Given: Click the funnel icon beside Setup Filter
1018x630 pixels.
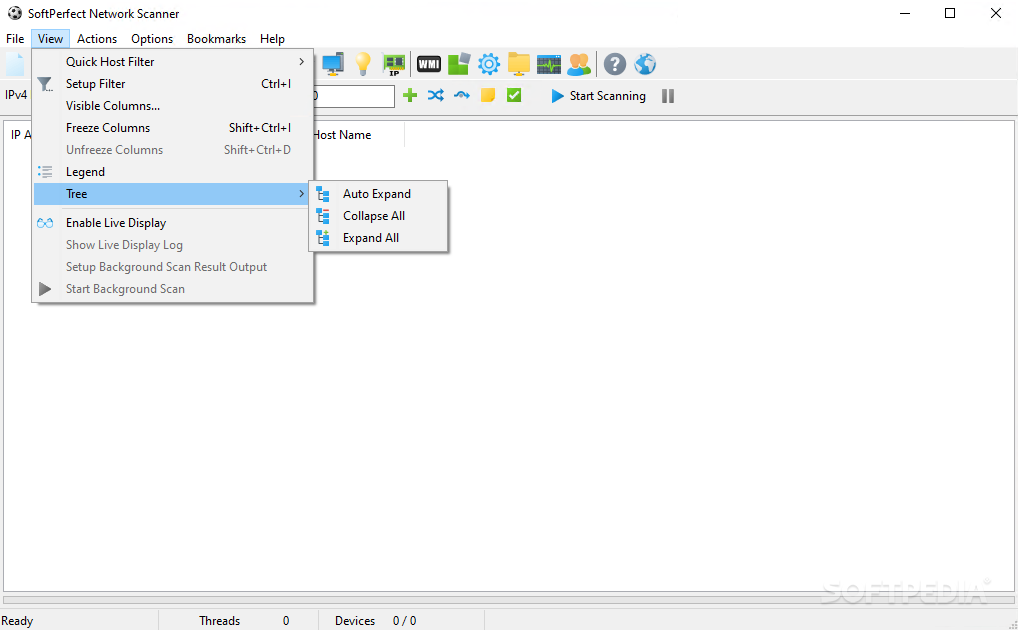Looking at the screenshot, I should (x=44, y=84).
